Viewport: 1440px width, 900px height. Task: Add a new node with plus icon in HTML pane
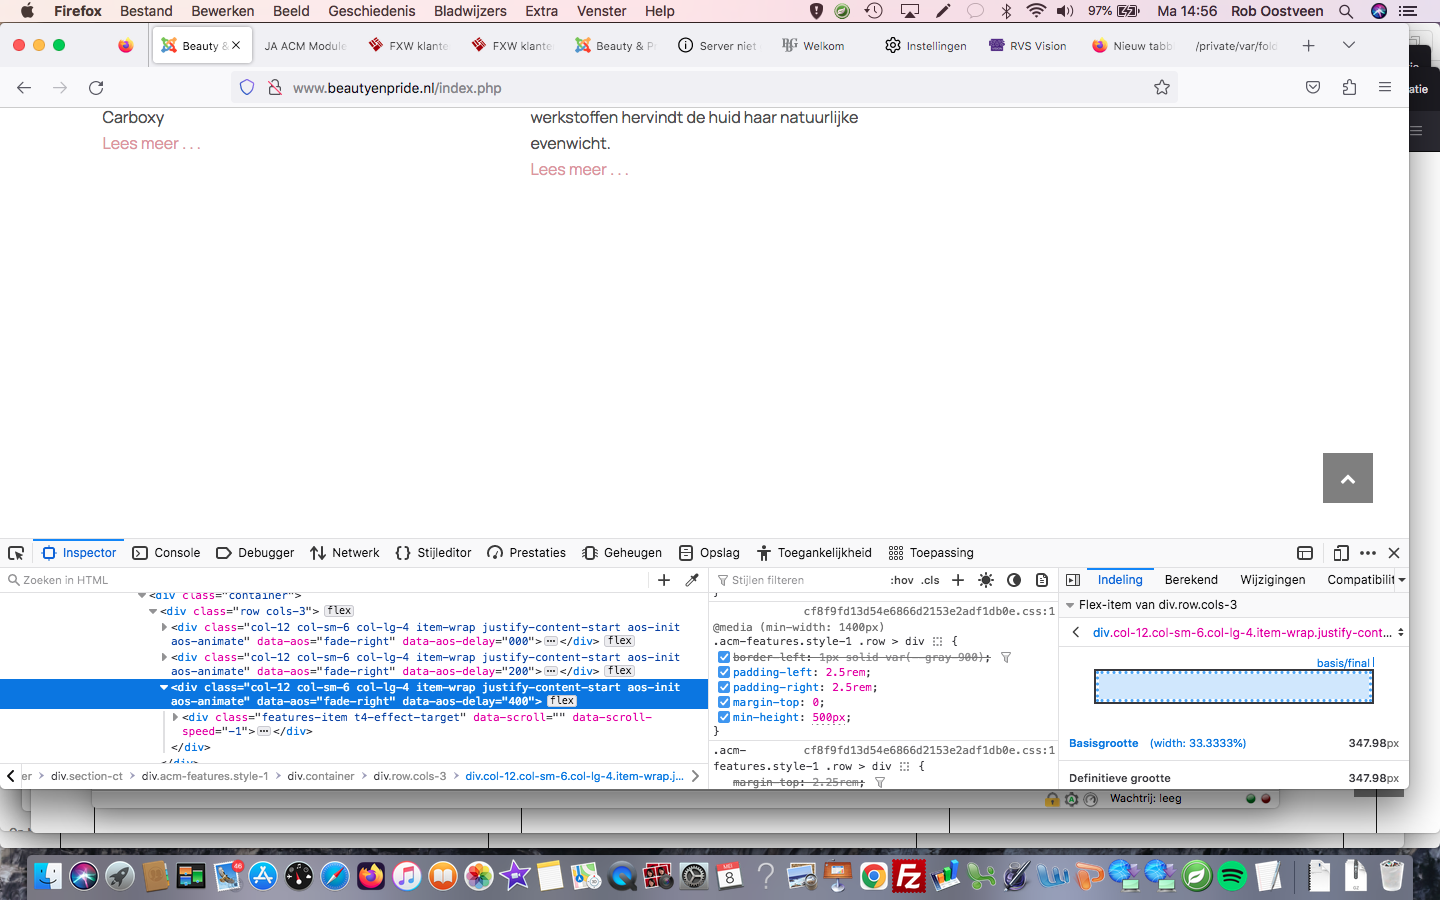[664, 580]
